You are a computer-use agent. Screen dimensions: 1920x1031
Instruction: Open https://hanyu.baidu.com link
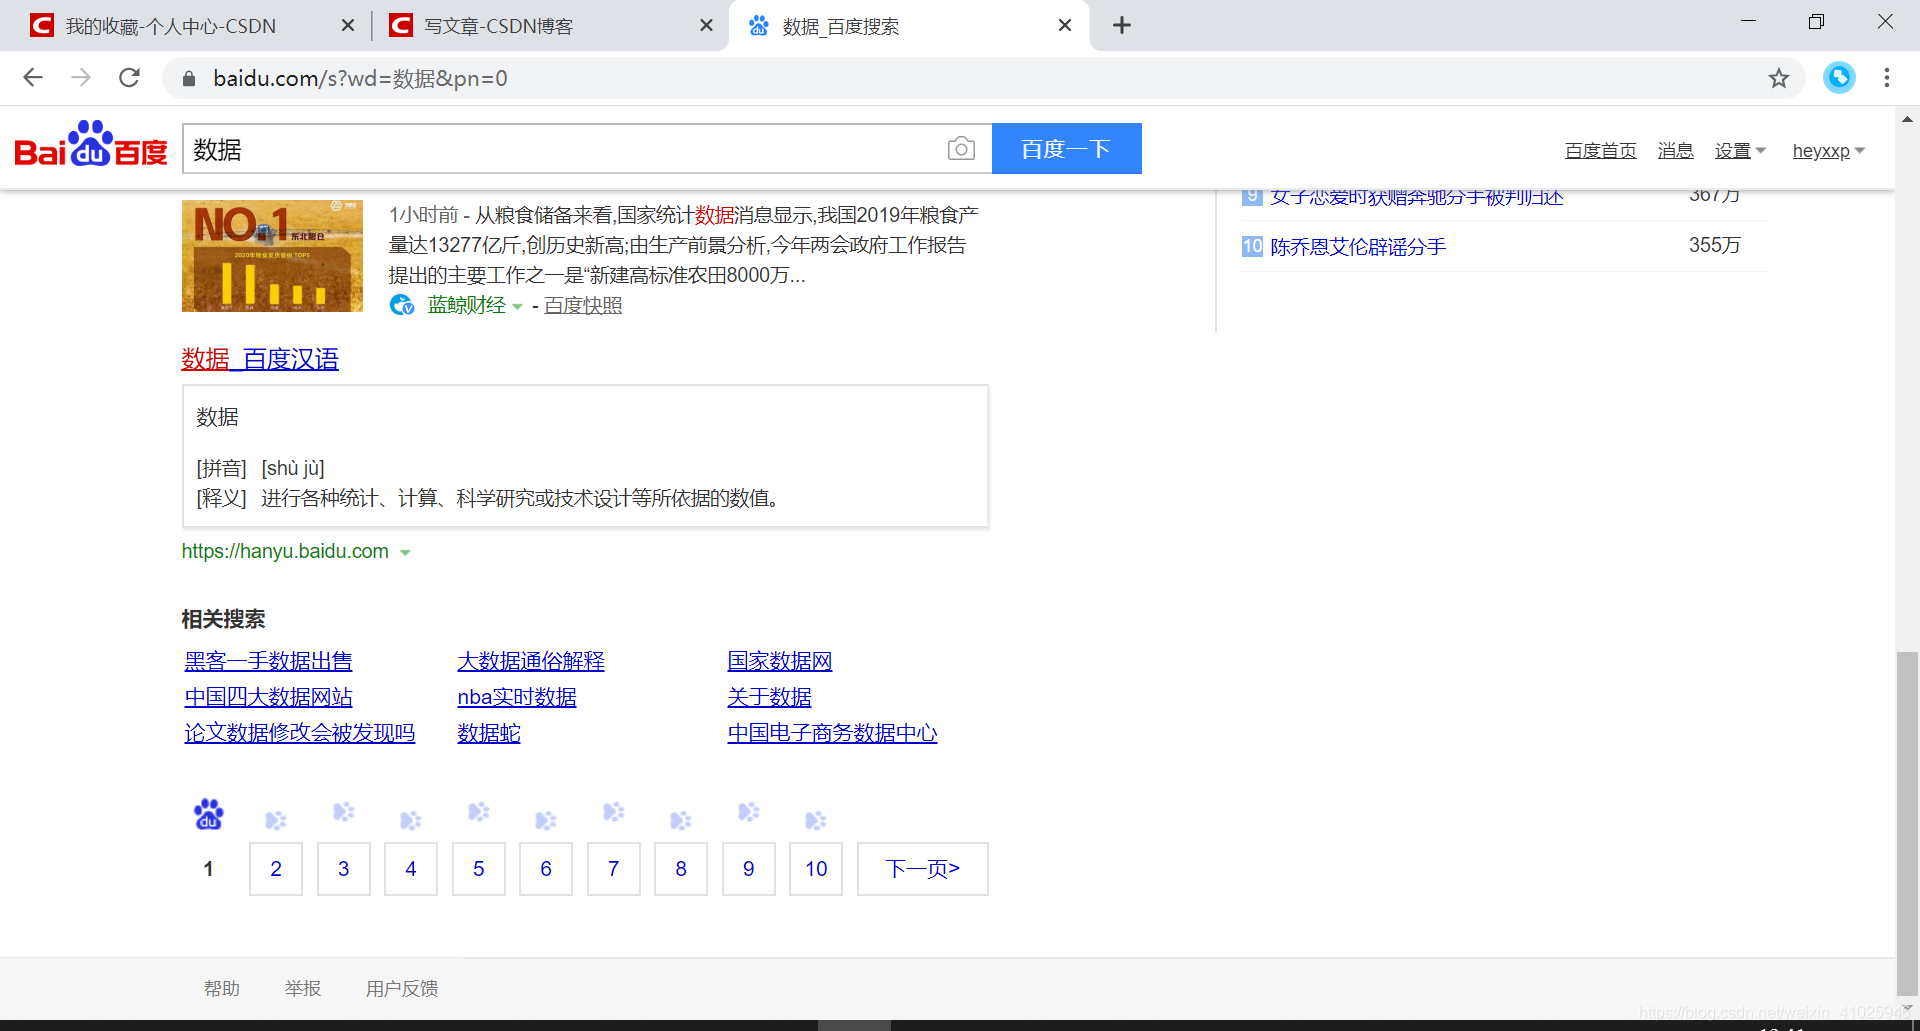pyautogui.click(x=285, y=551)
